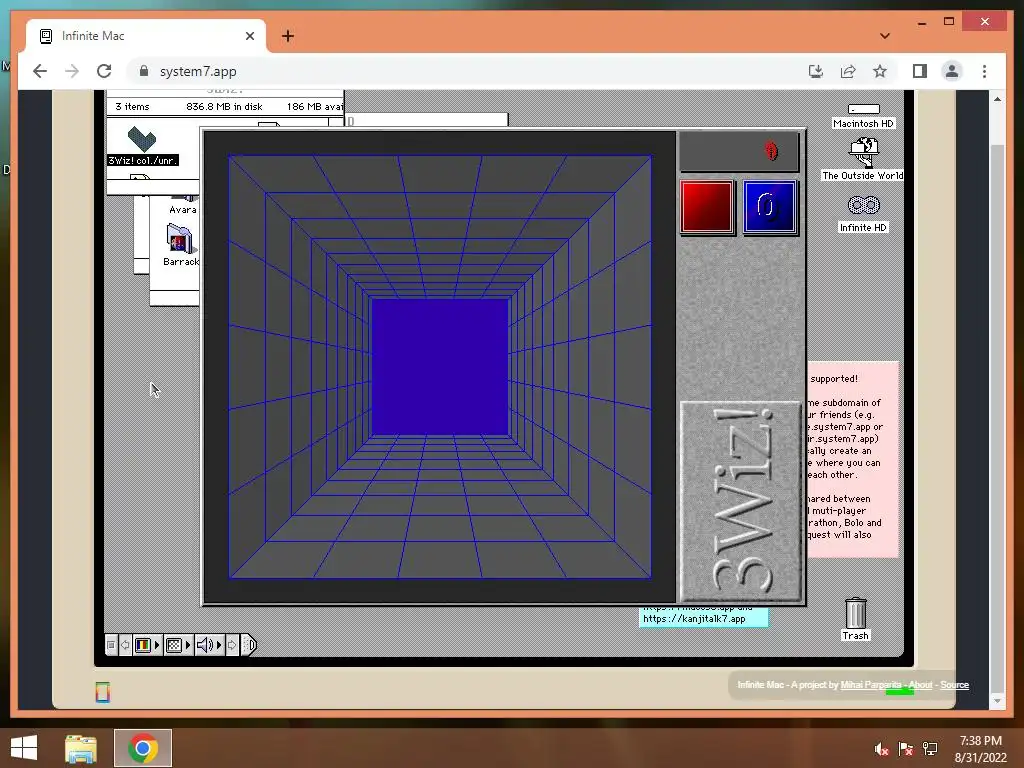Expand the monitor resolution module arrow
1024x768 pixels.
click(188, 645)
